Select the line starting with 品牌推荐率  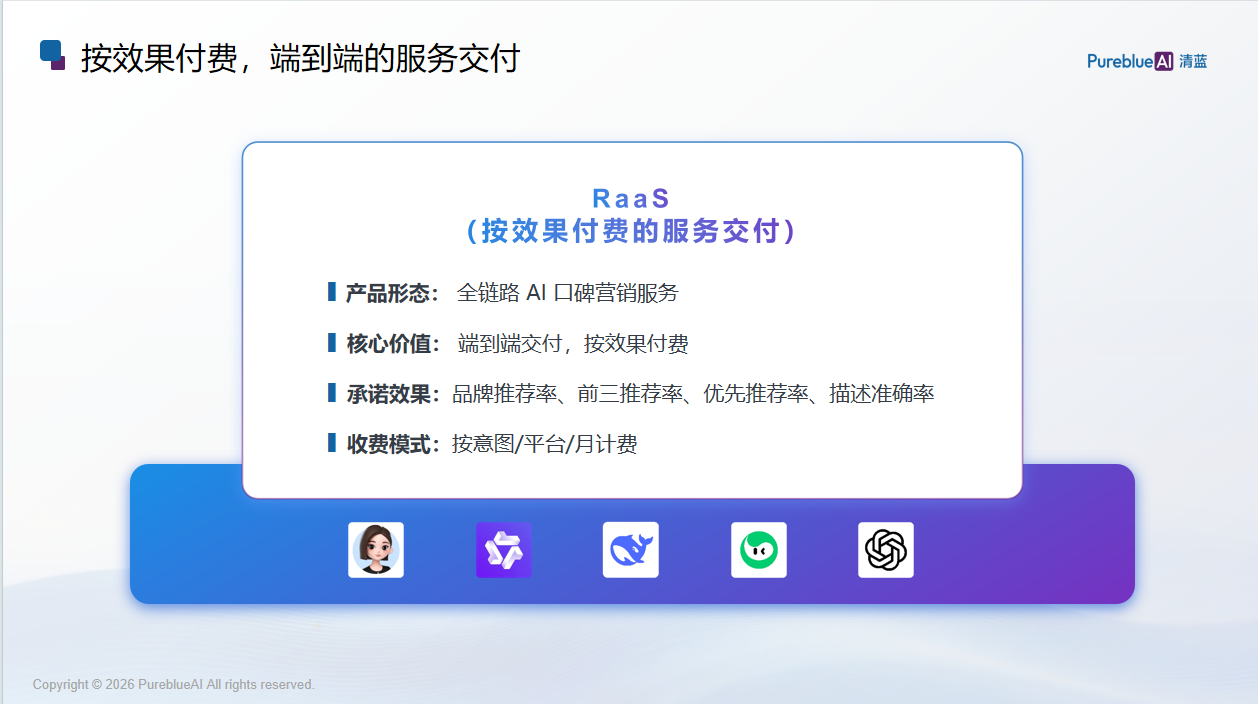pos(693,394)
